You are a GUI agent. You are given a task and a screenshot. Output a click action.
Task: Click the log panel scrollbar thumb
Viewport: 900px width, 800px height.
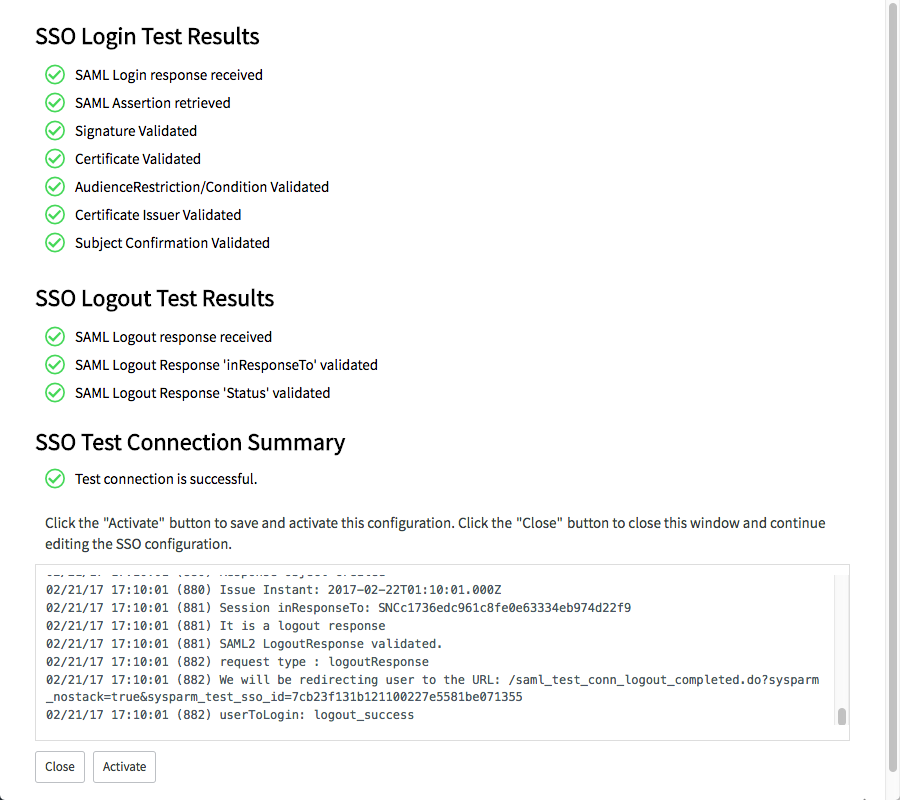click(842, 717)
